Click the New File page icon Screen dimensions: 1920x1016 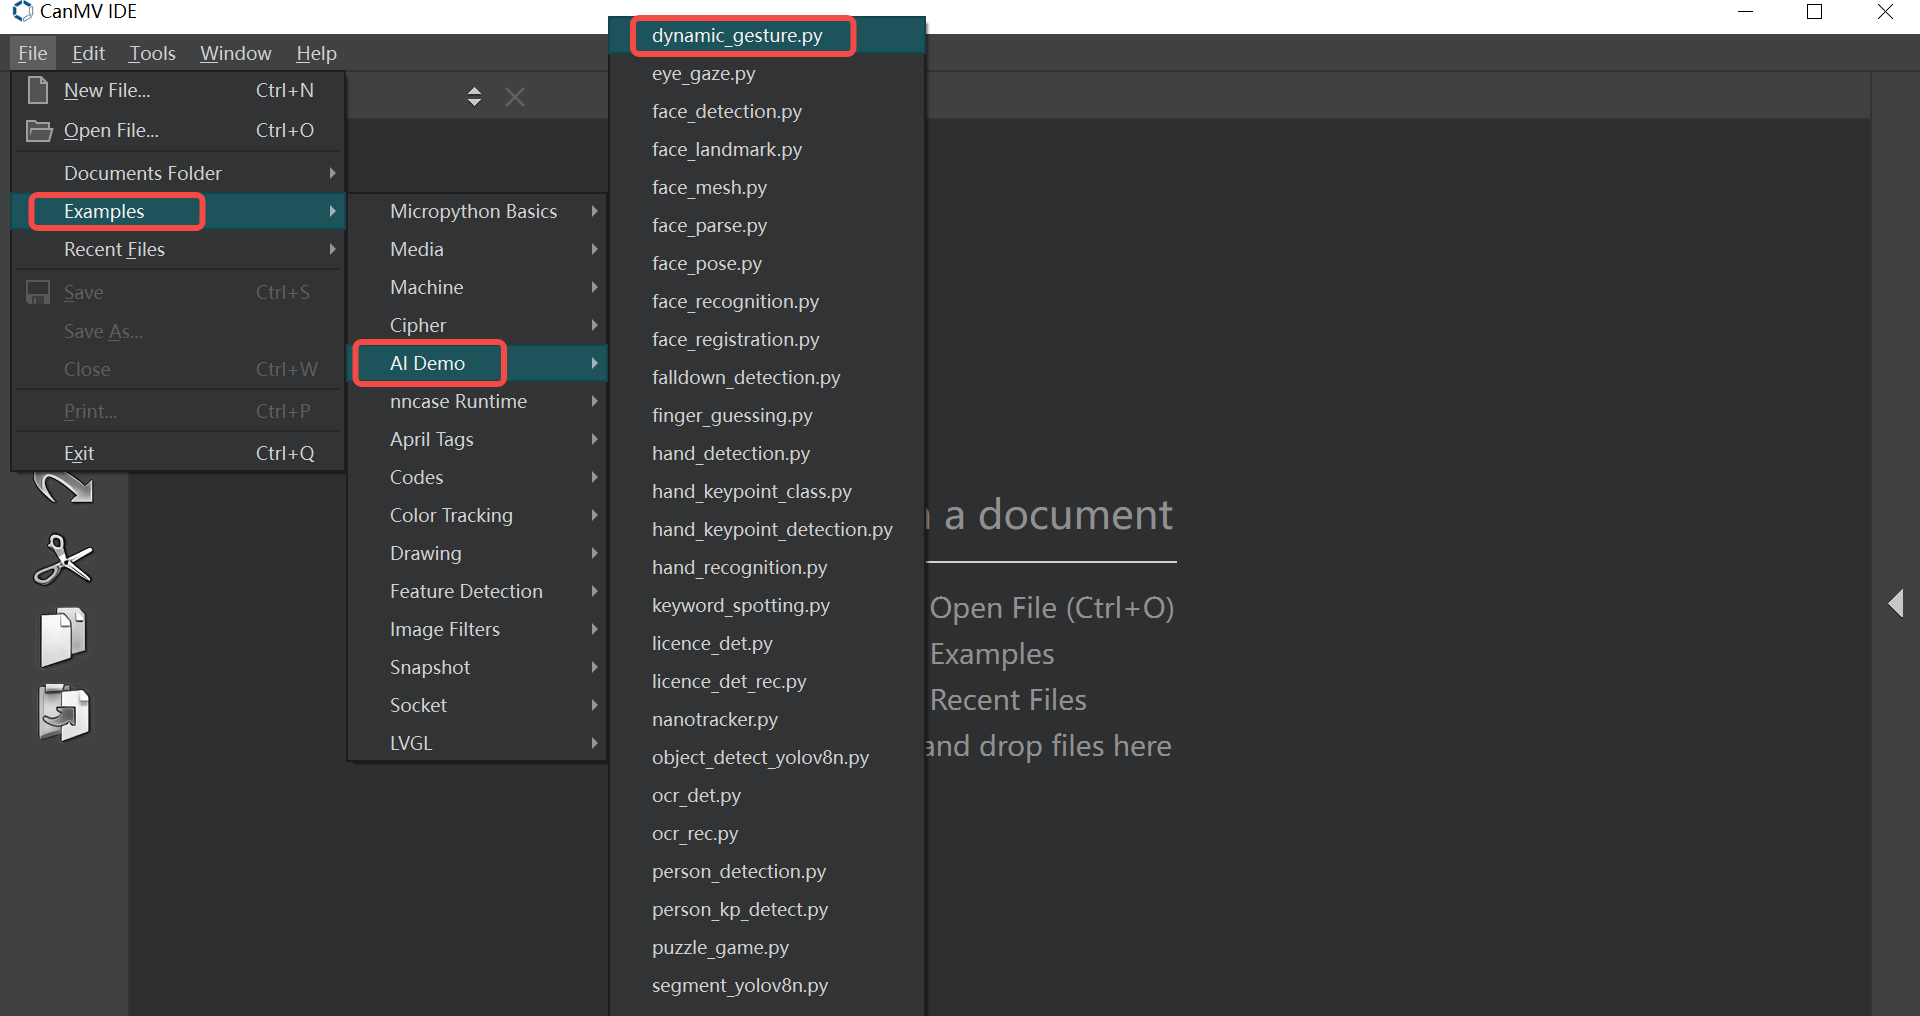tap(38, 90)
